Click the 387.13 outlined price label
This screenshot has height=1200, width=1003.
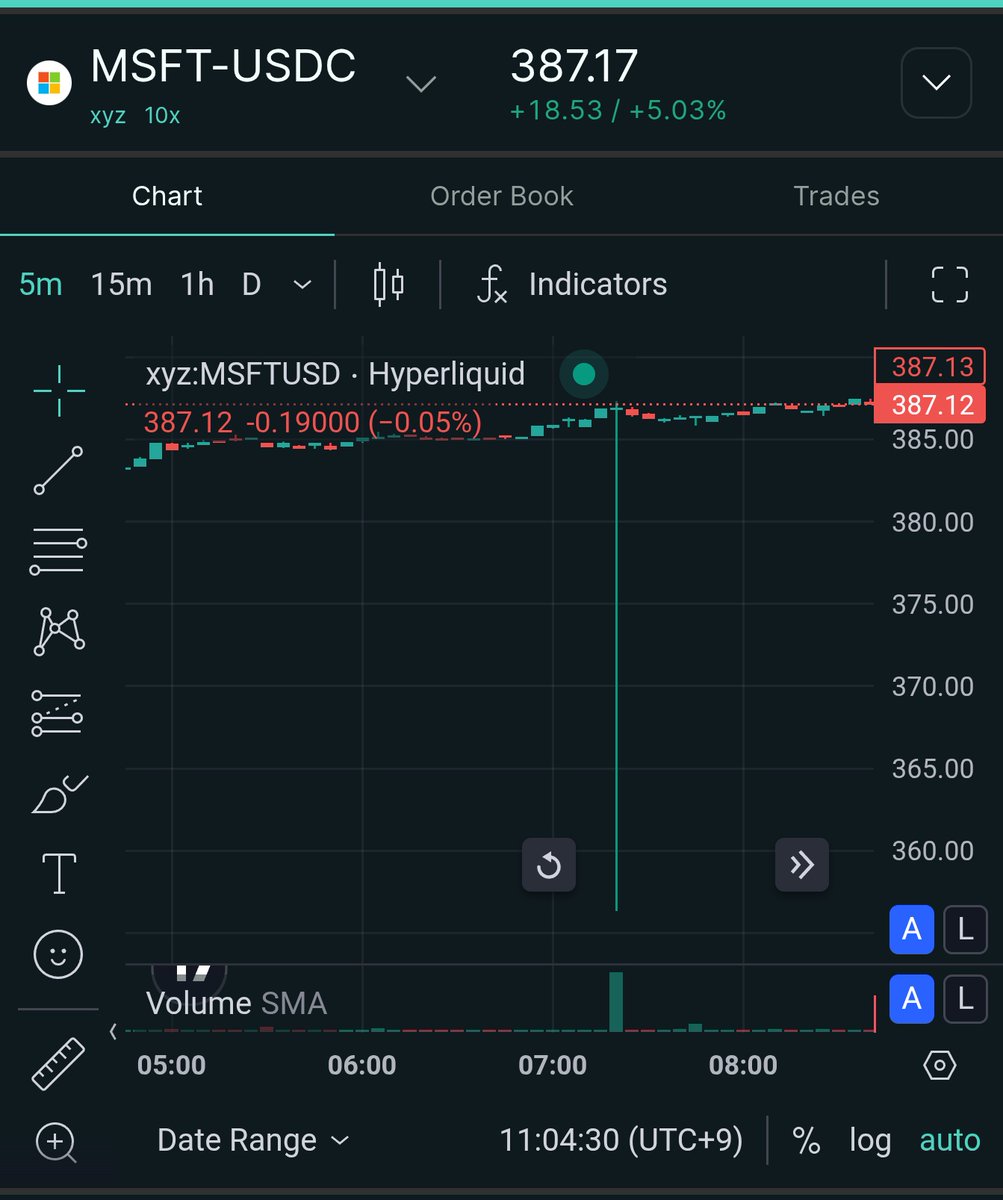pyautogui.click(x=930, y=367)
